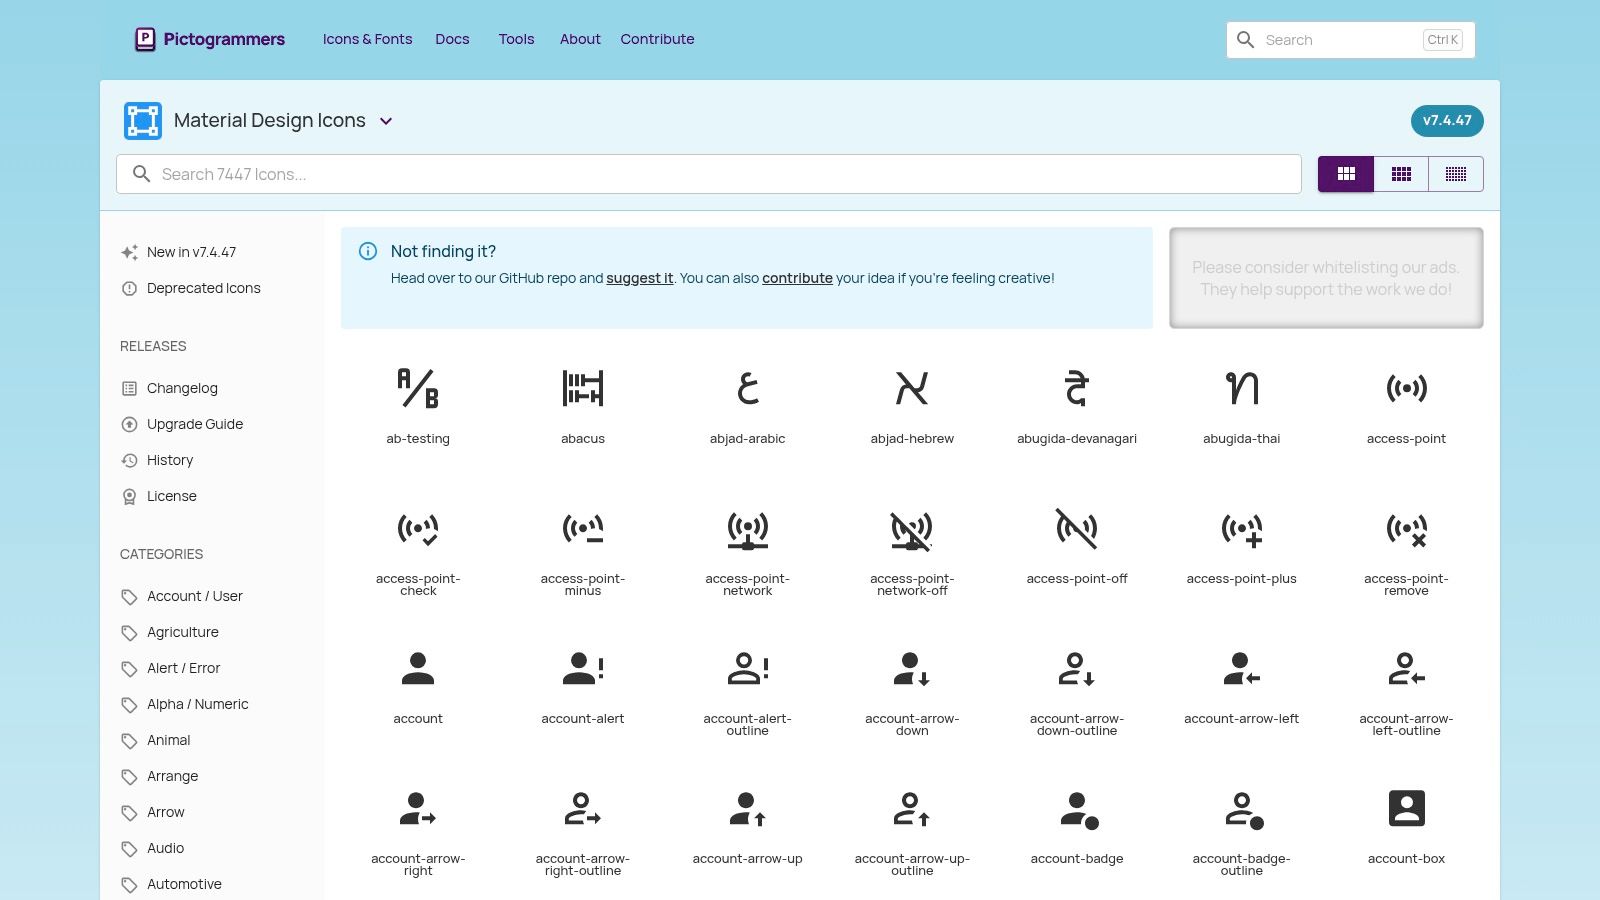Viewport: 1600px width, 900px height.
Task: Toggle the large grid view
Action: (x=1346, y=173)
